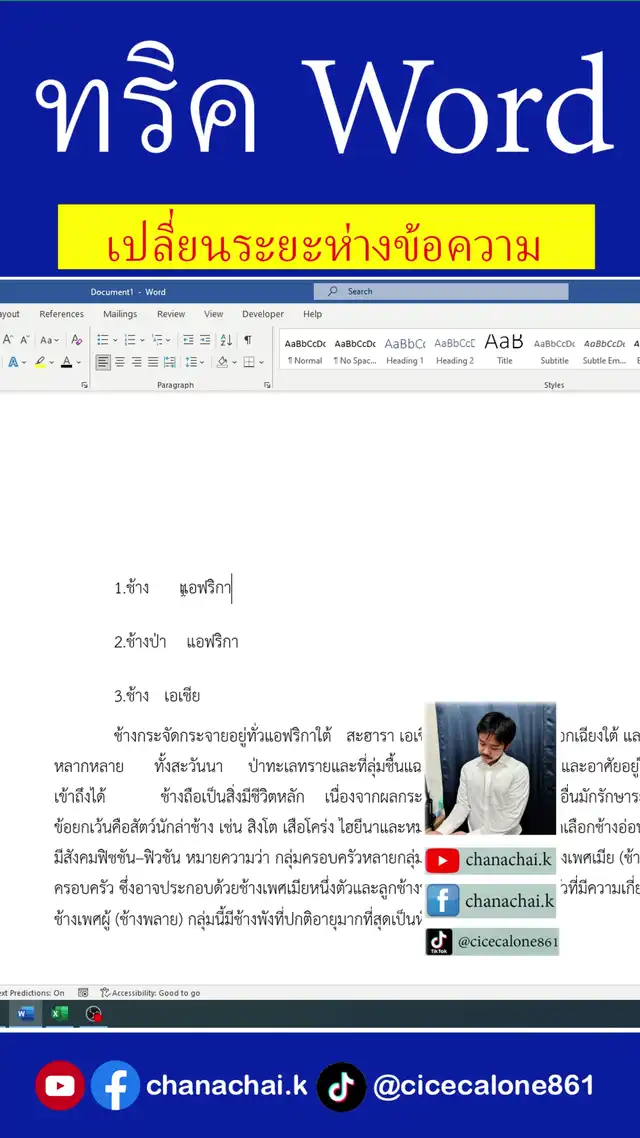Screen dimensions: 640x1138
Task: Click the Center alignment icon
Action: 120,362
